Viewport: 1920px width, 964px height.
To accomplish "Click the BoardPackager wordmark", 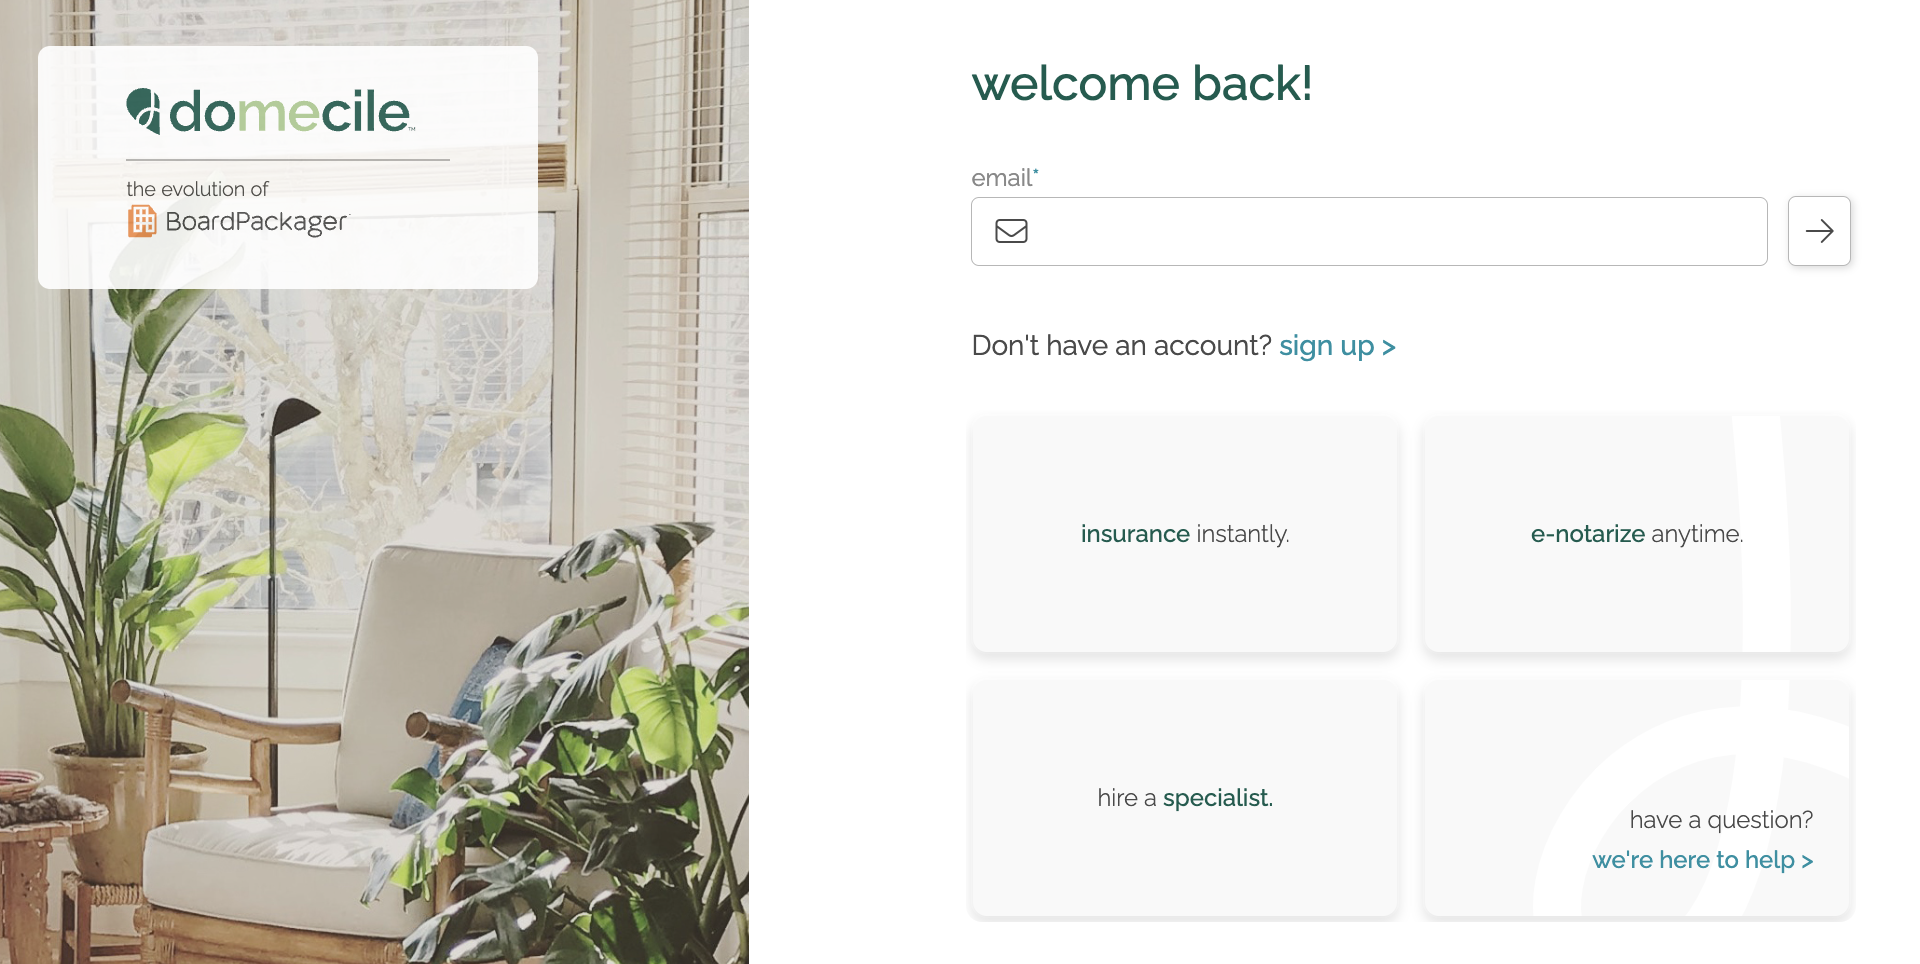I will [x=256, y=222].
